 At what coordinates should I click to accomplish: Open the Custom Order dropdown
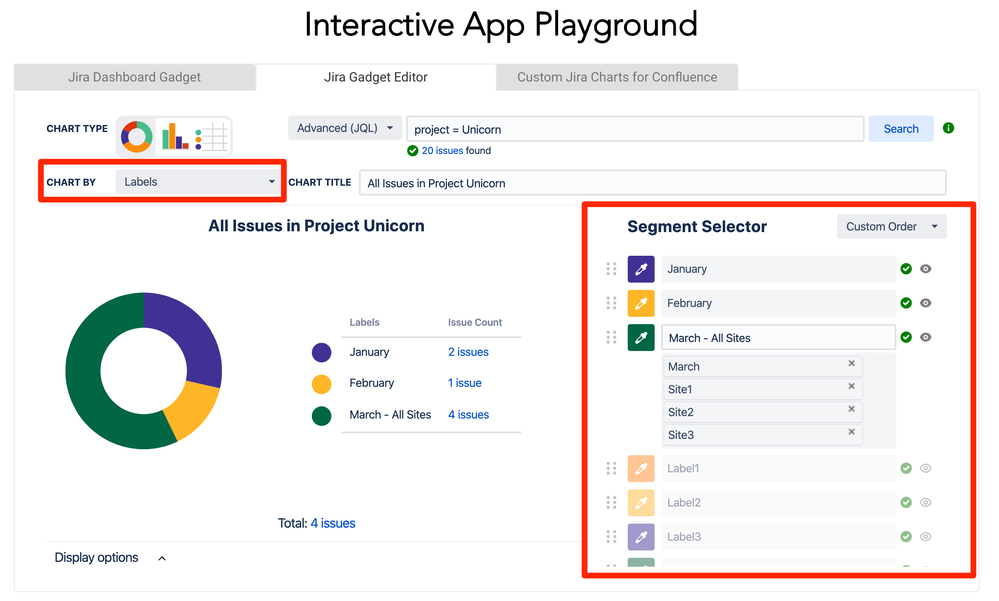point(890,226)
